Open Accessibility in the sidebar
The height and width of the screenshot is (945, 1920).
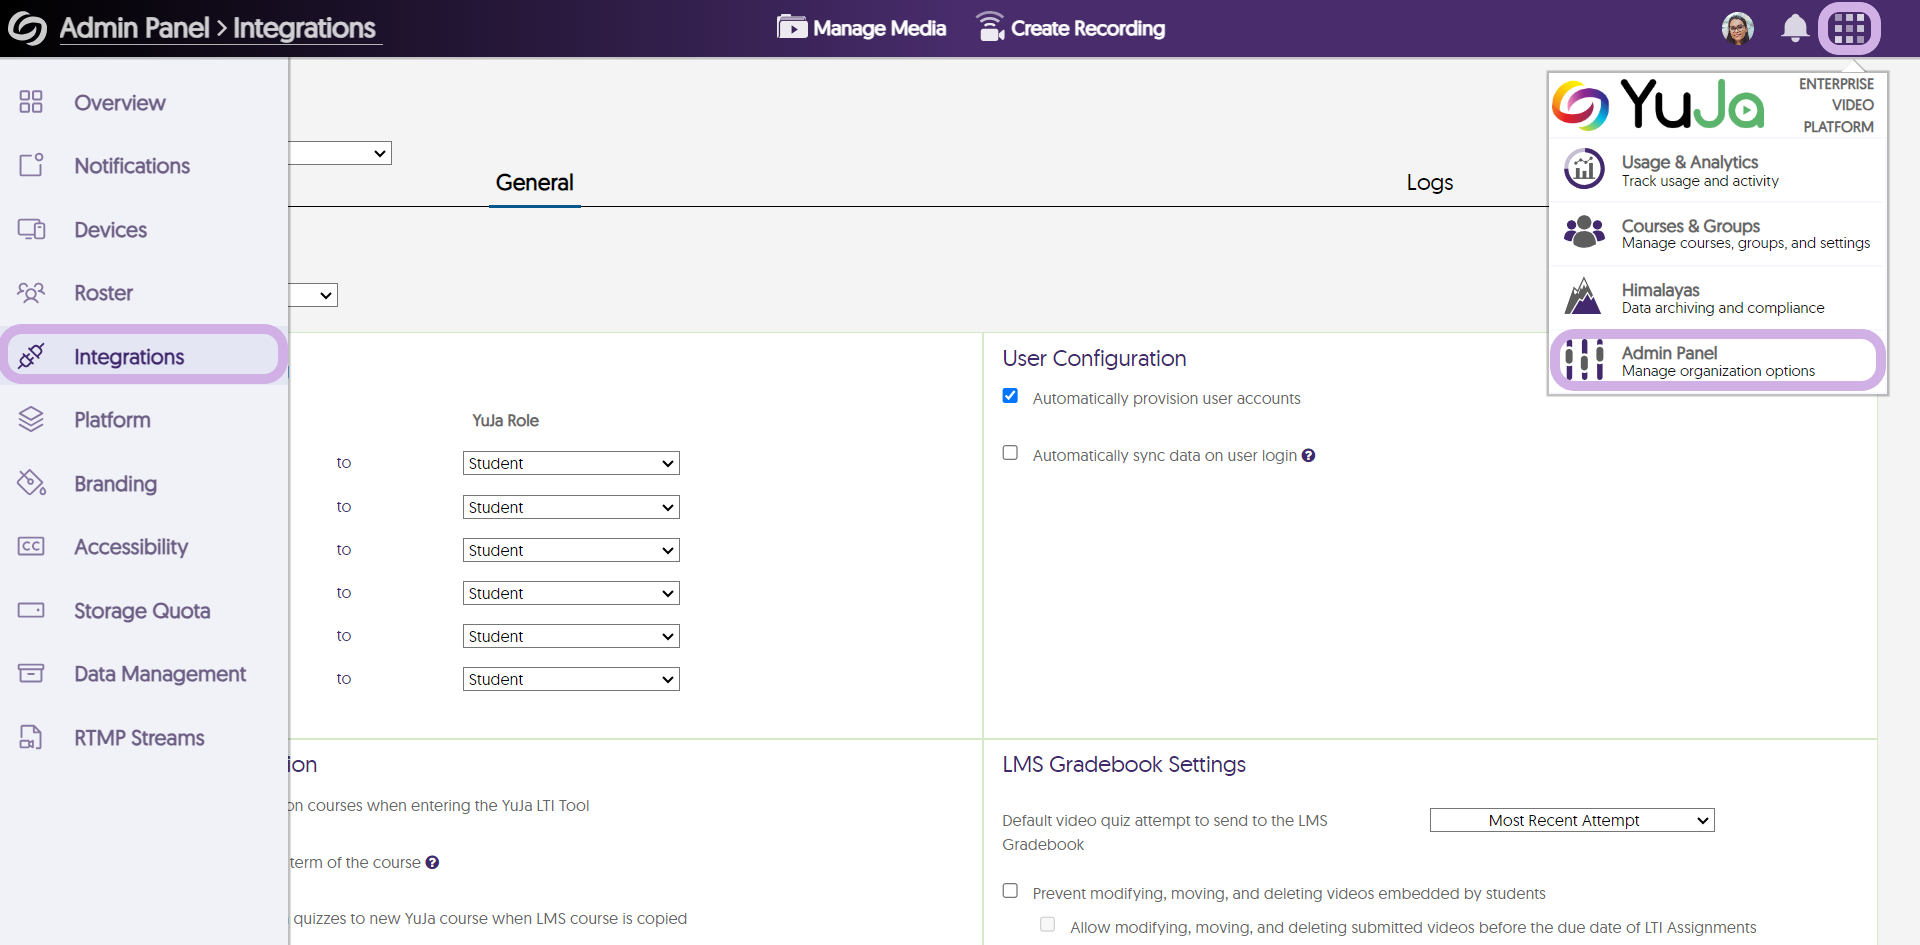pos(131,547)
